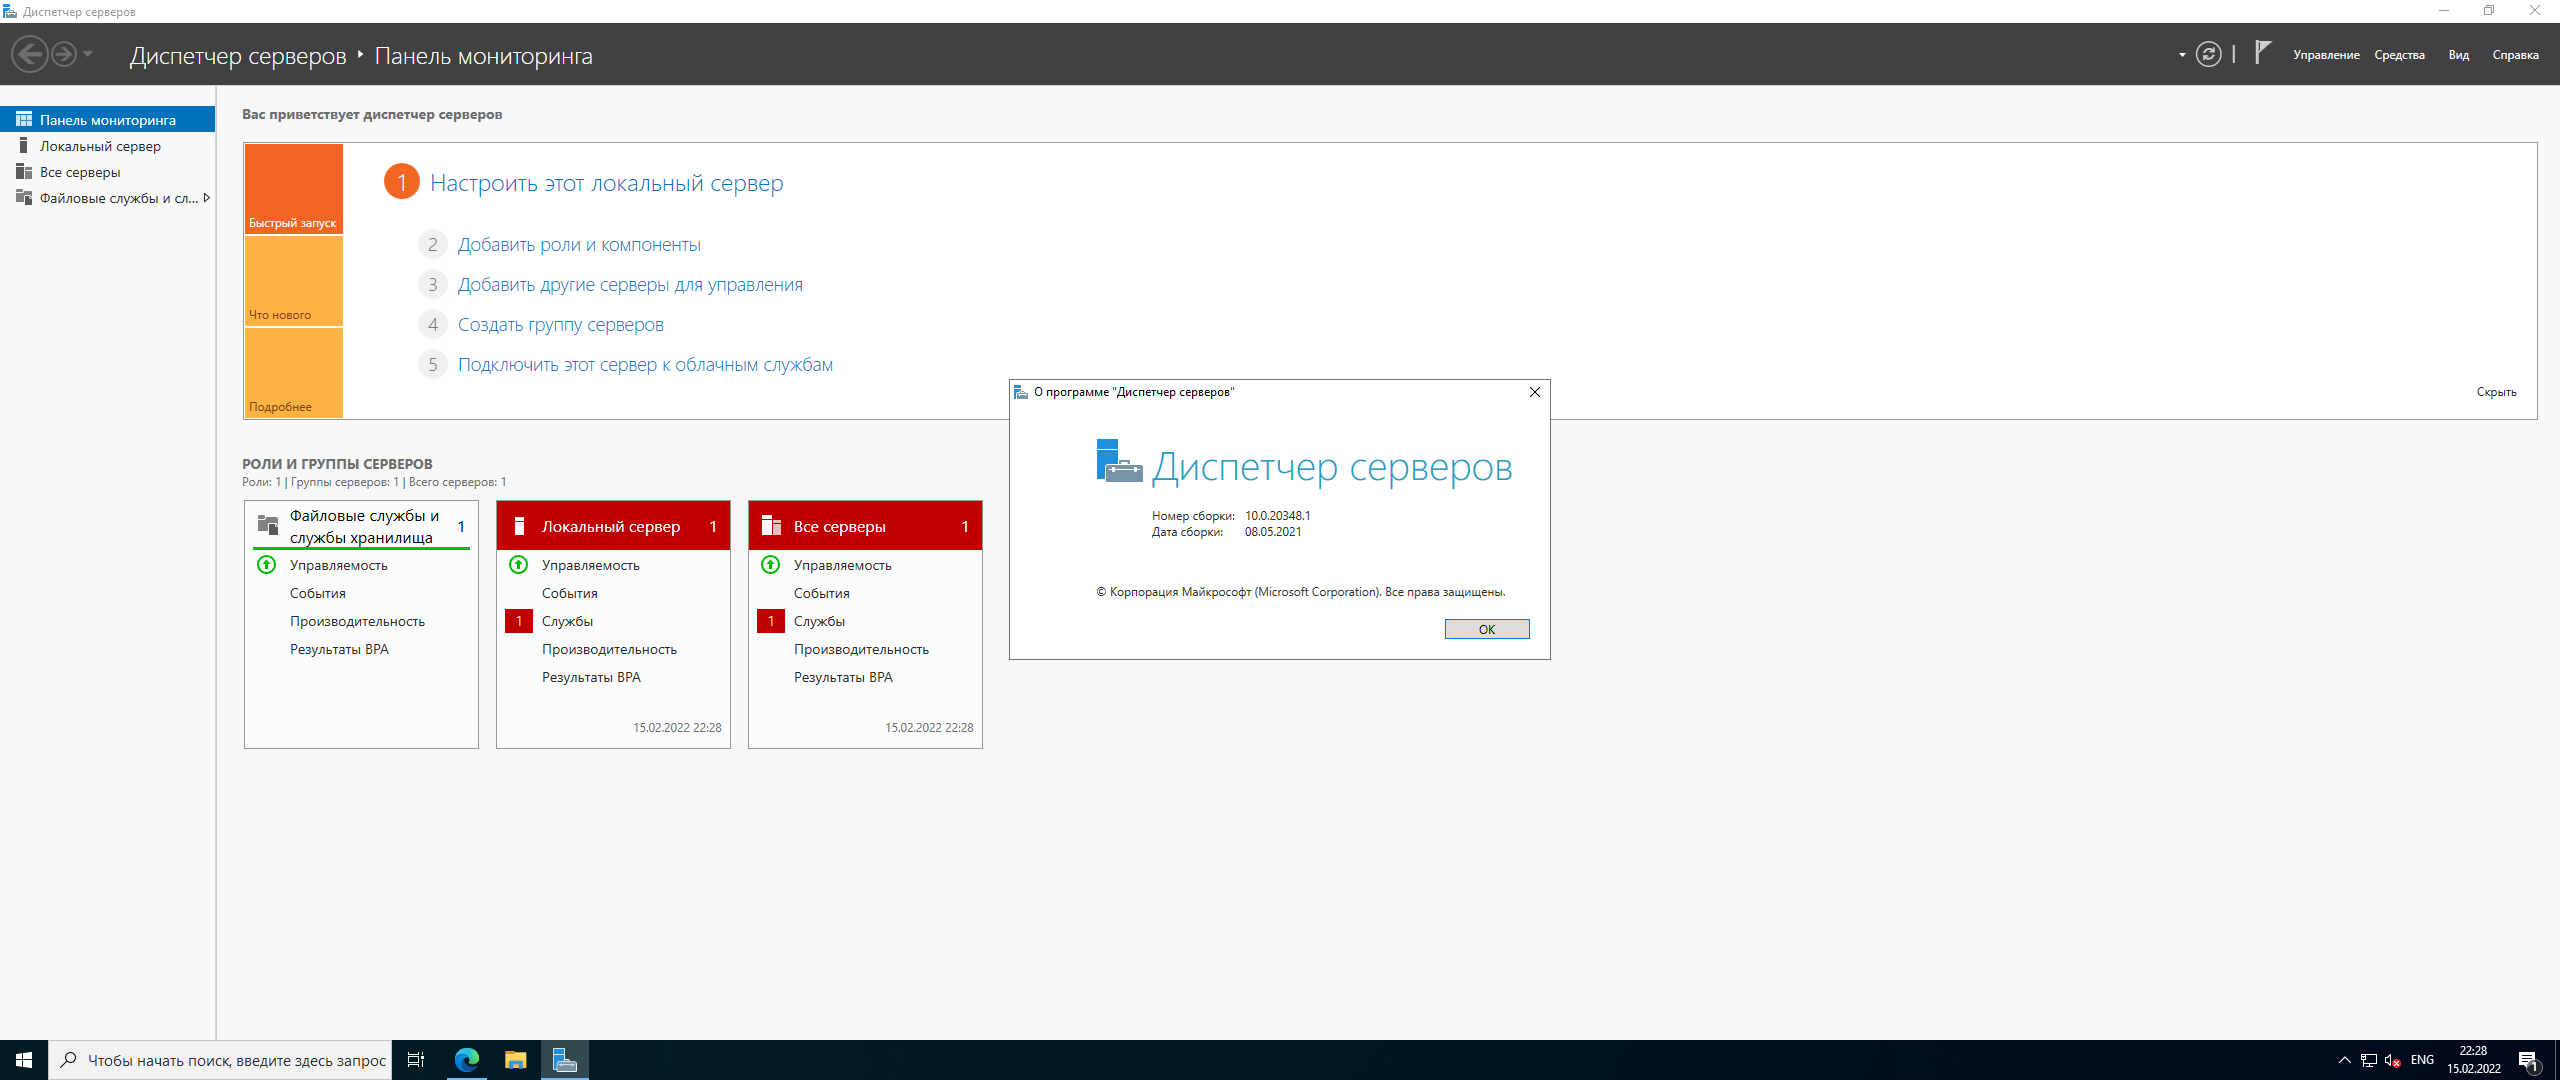The width and height of the screenshot is (2560, 1080).
Task: Click the Все серверы tile header
Action: pyautogui.click(x=865, y=526)
